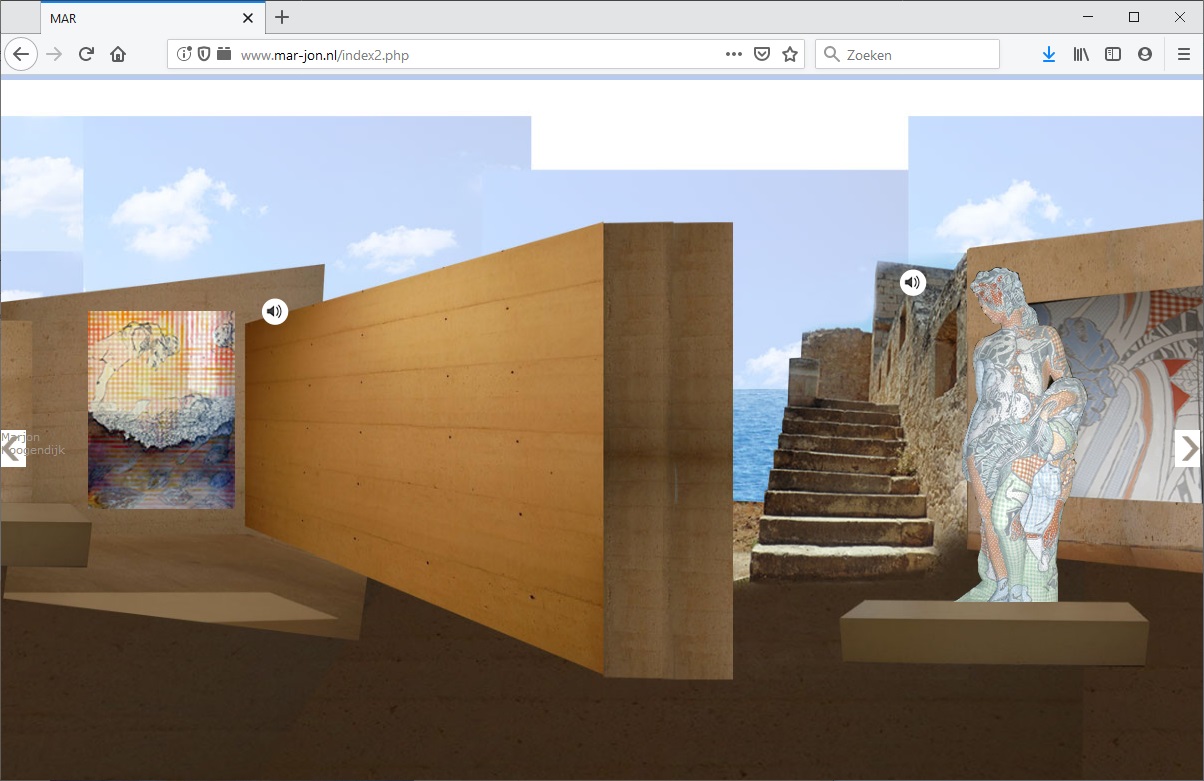The height and width of the screenshot is (781, 1204).
Task: Play audio icon near the statue
Action: click(x=912, y=283)
